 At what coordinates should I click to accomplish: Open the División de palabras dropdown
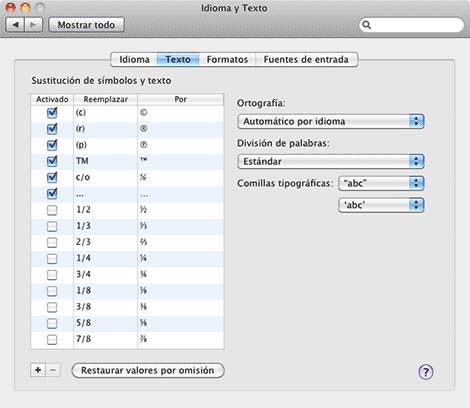coord(331,161)
